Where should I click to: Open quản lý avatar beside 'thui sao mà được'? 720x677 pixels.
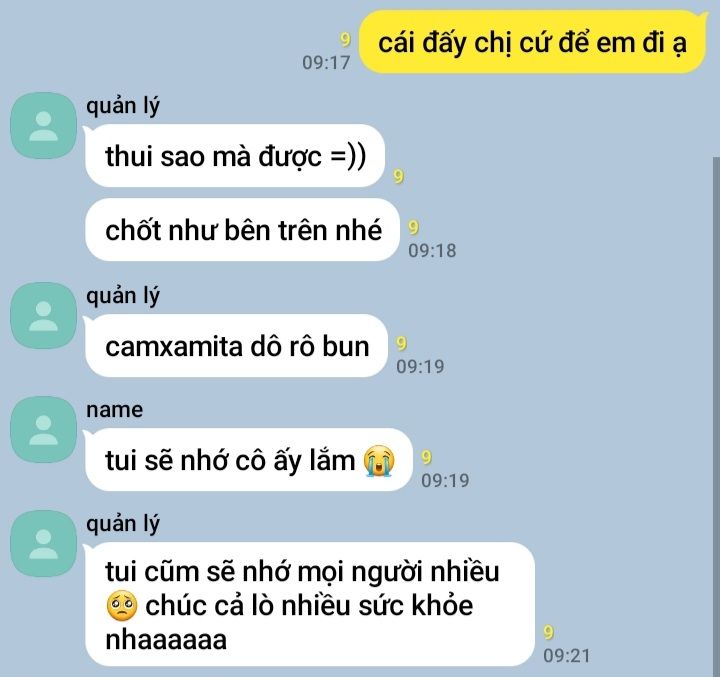44,125
